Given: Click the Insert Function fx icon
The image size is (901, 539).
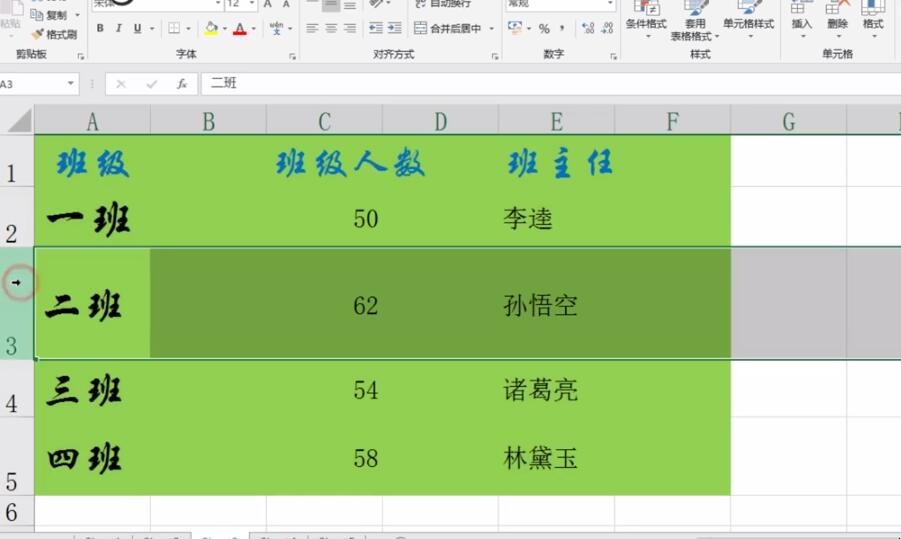Looking at the screenshot, I should 182,84.
